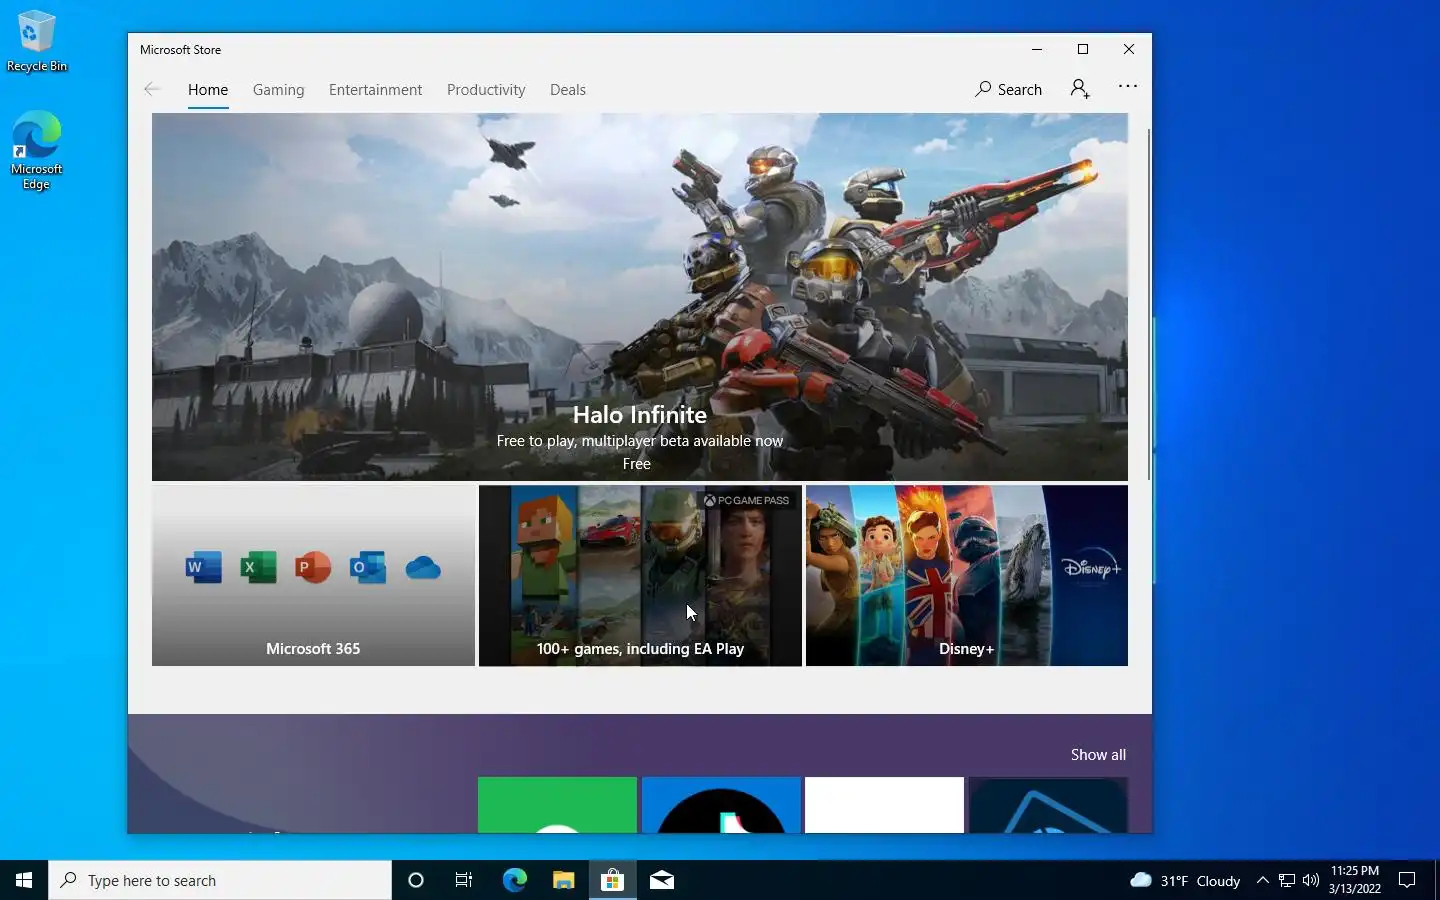Click the taskbar search box

coord(220,880)
